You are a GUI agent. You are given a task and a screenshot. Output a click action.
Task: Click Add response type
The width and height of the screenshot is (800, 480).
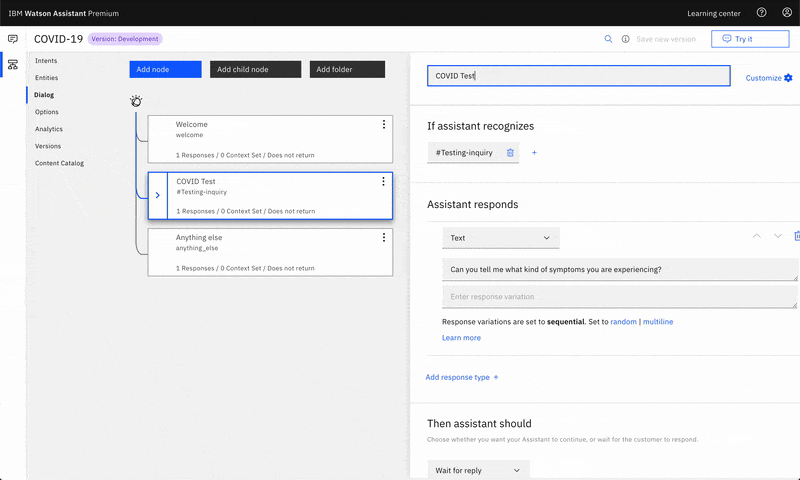point(462,377)
